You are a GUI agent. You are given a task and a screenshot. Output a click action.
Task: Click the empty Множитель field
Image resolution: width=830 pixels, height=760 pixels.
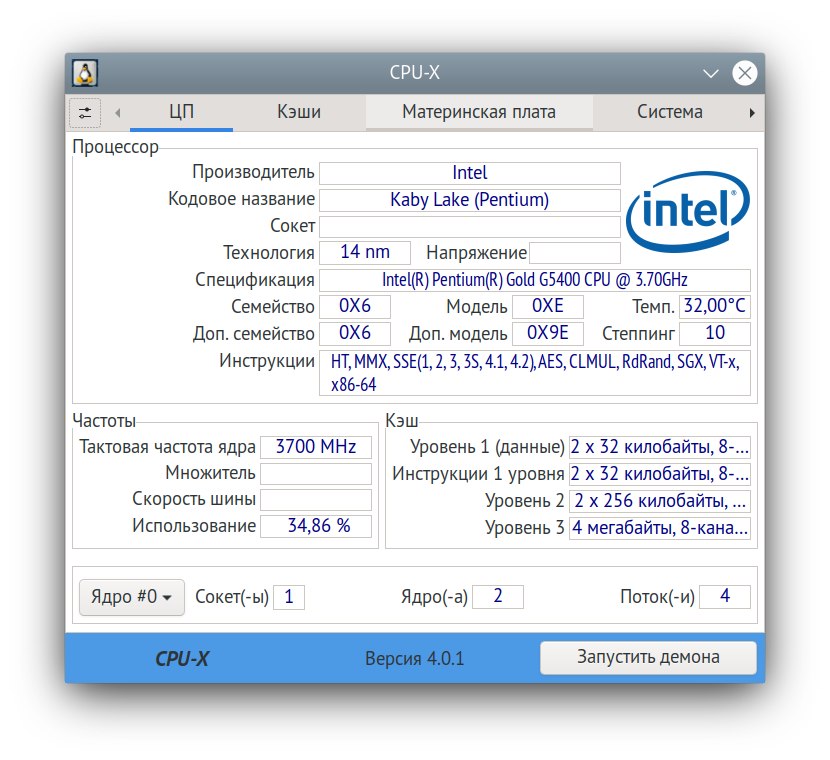pos(316,474)
